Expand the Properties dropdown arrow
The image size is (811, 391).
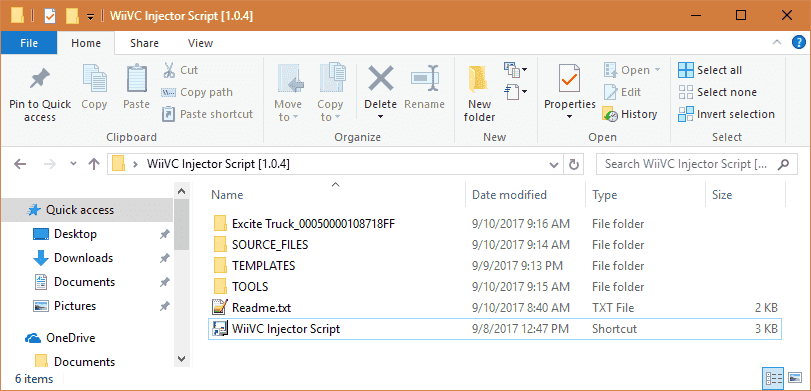[x=569, y=117]
